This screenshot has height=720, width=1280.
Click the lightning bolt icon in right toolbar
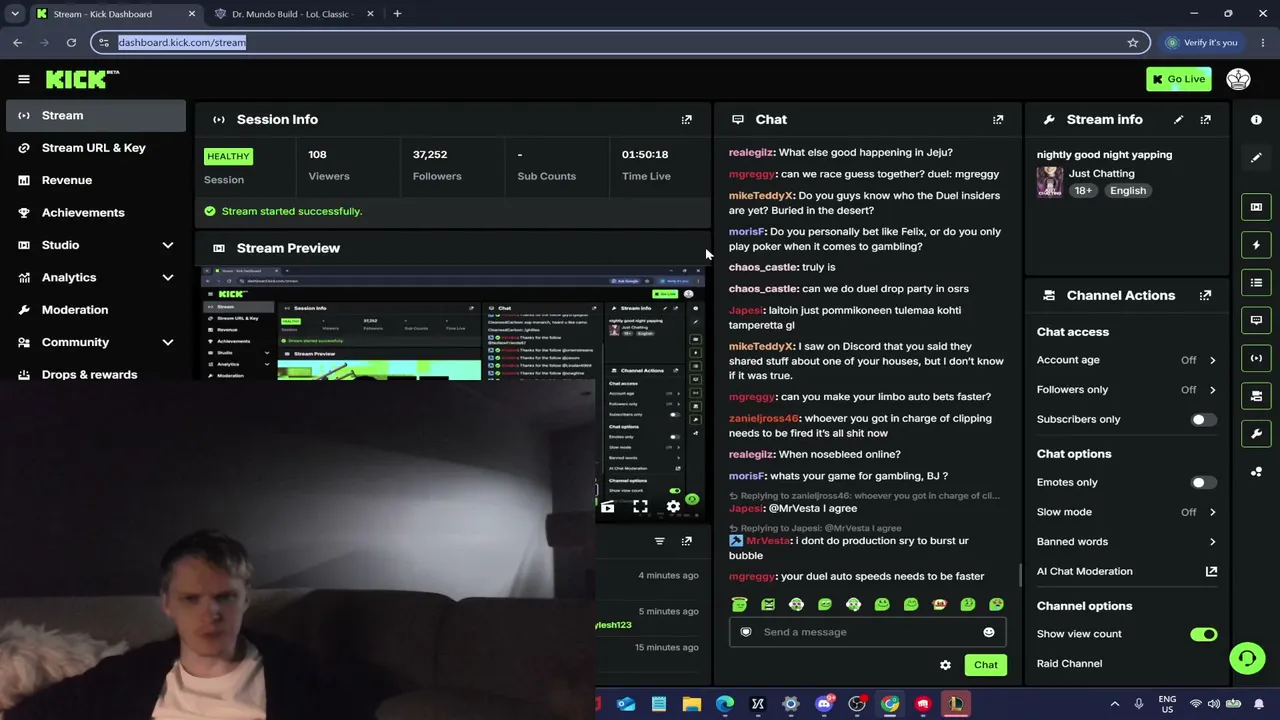1256,245
